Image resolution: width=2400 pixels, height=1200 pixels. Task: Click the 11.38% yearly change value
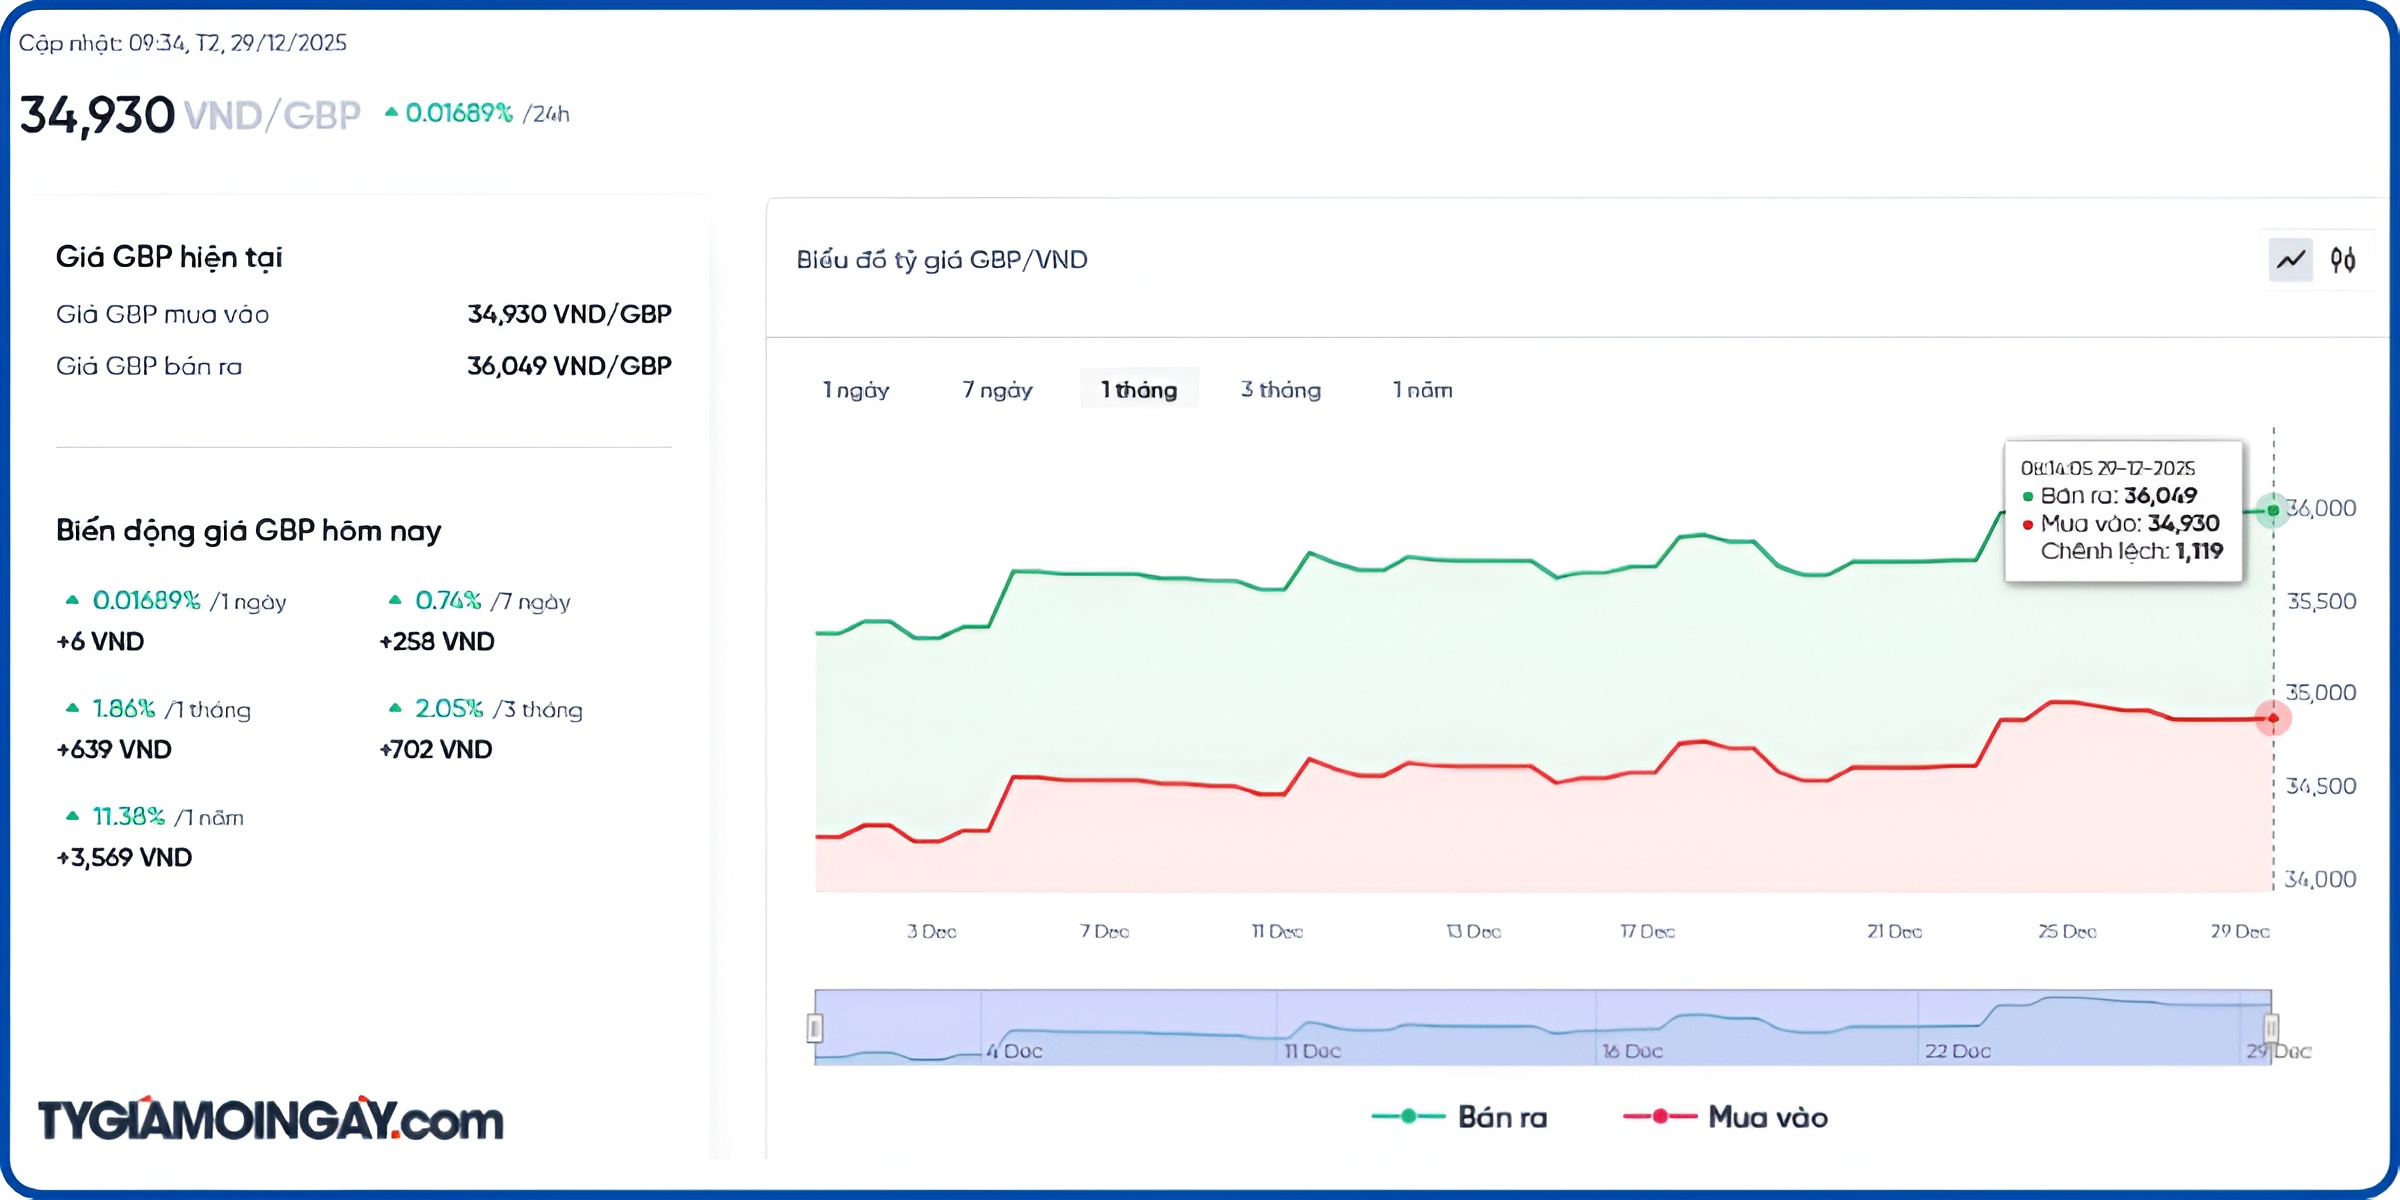[128, 817]
